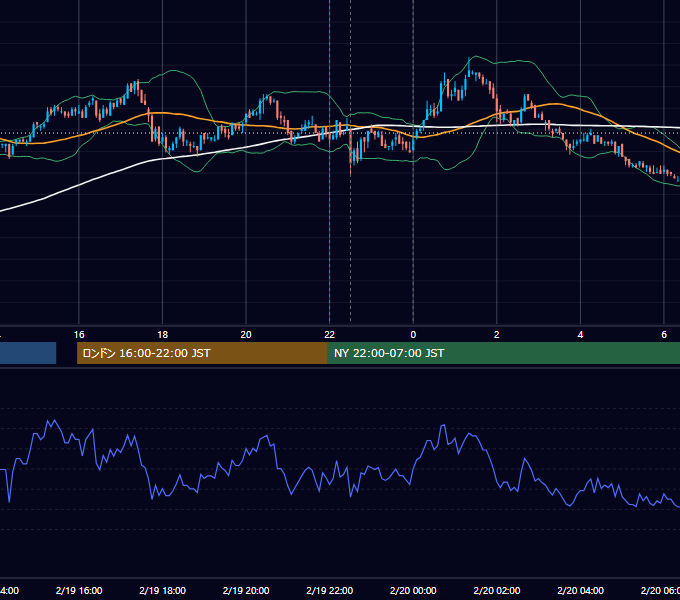This screenshot has width=680, height=600.
Task: Click the '2/19 22:00' date label
Action: (x=330, y=590)
